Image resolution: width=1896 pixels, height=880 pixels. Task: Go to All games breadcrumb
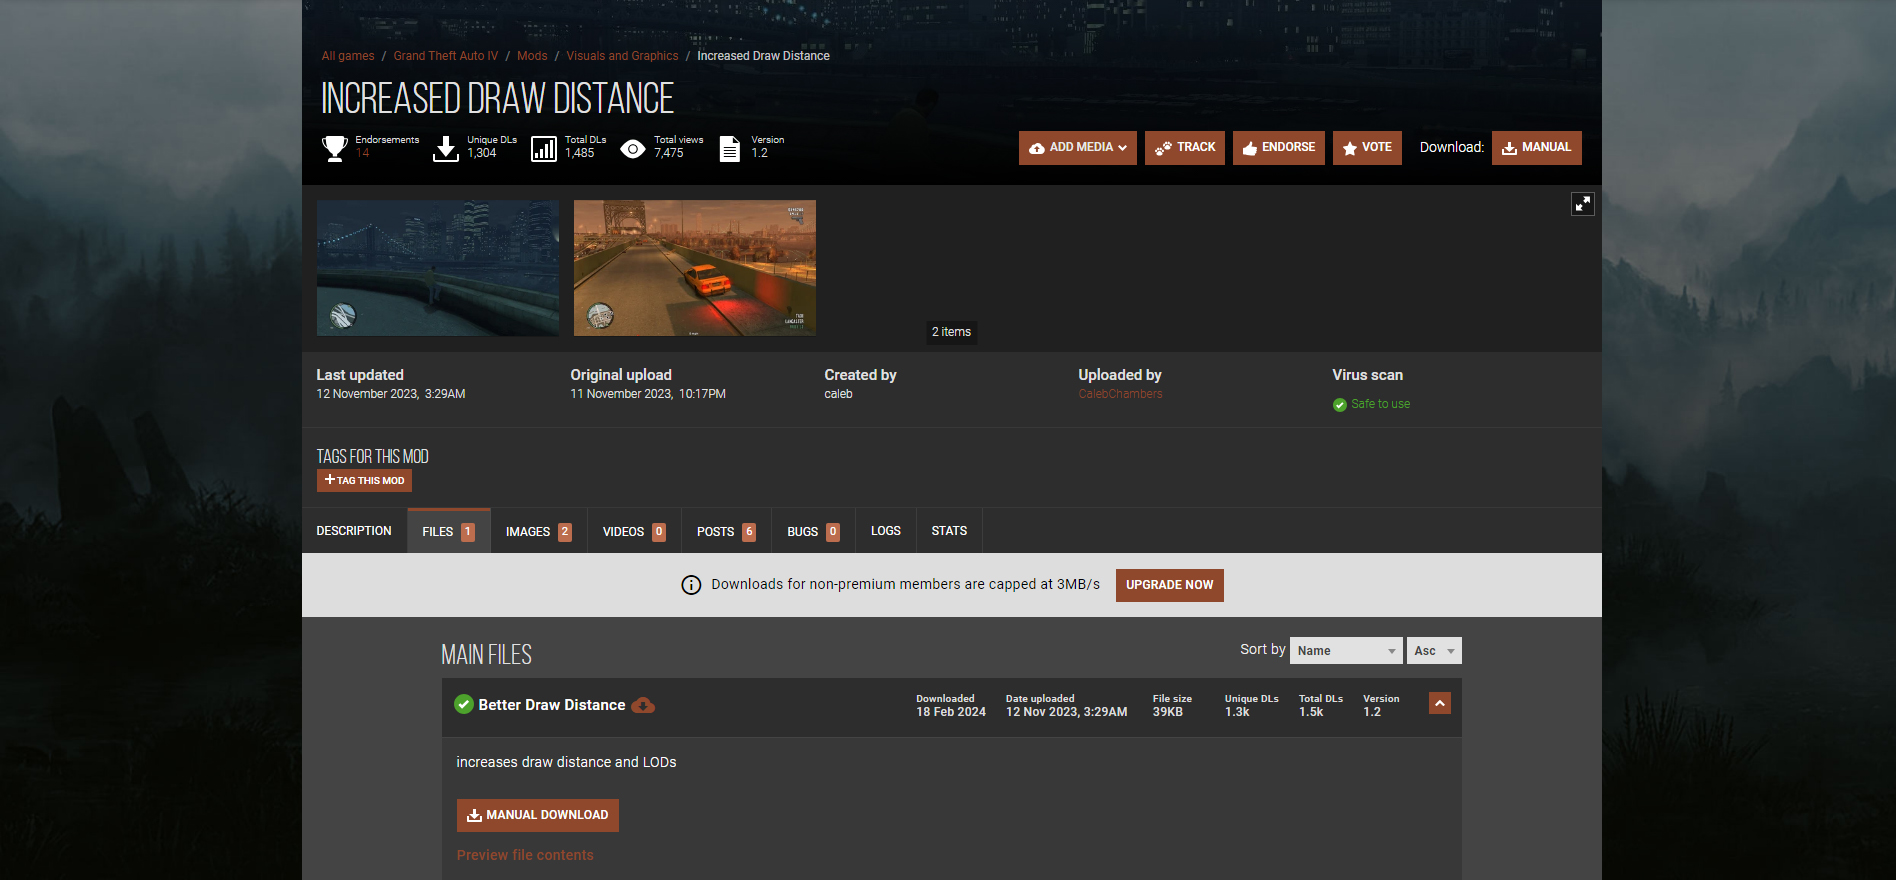coord(348,56)
